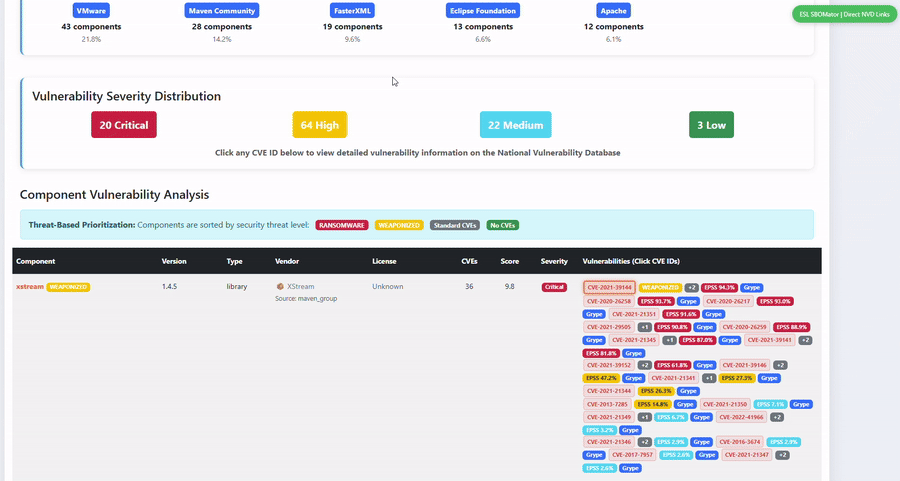
Task: Select the 22 Medium severity badge
Action: (515, 125)
